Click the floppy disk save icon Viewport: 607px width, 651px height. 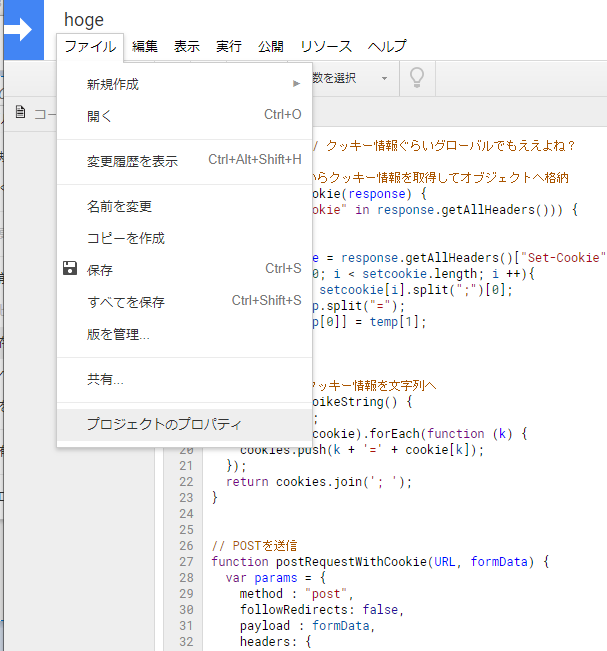pyautogui.click(x=70, y=268)
